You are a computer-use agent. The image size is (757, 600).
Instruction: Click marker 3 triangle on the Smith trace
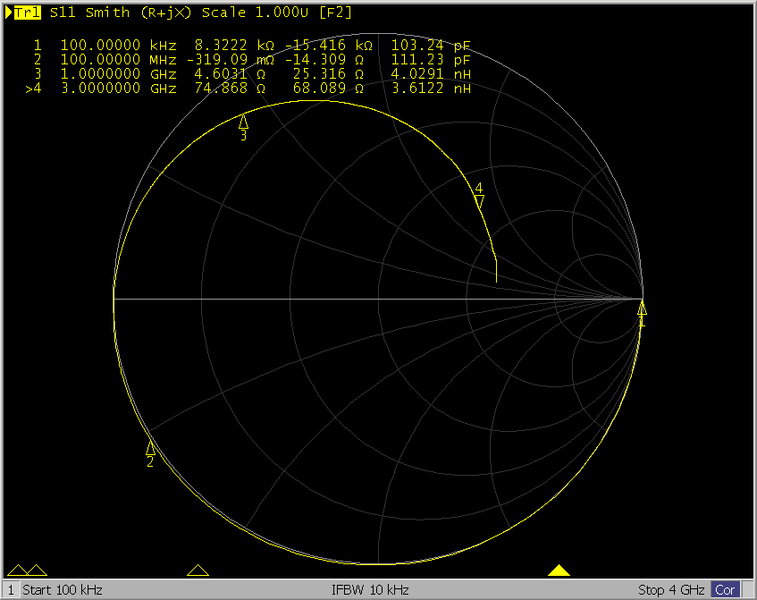tap(243, 121)
